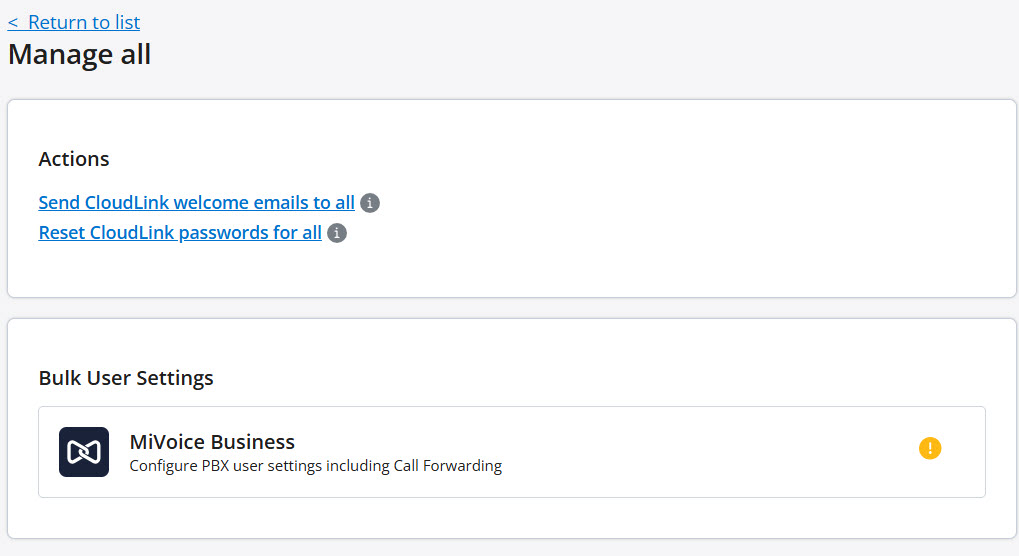Click the yellow warning icon on MiVoice Business
Image resolution: width=1019 pixels, height=556 pixels.
[930, 448]
